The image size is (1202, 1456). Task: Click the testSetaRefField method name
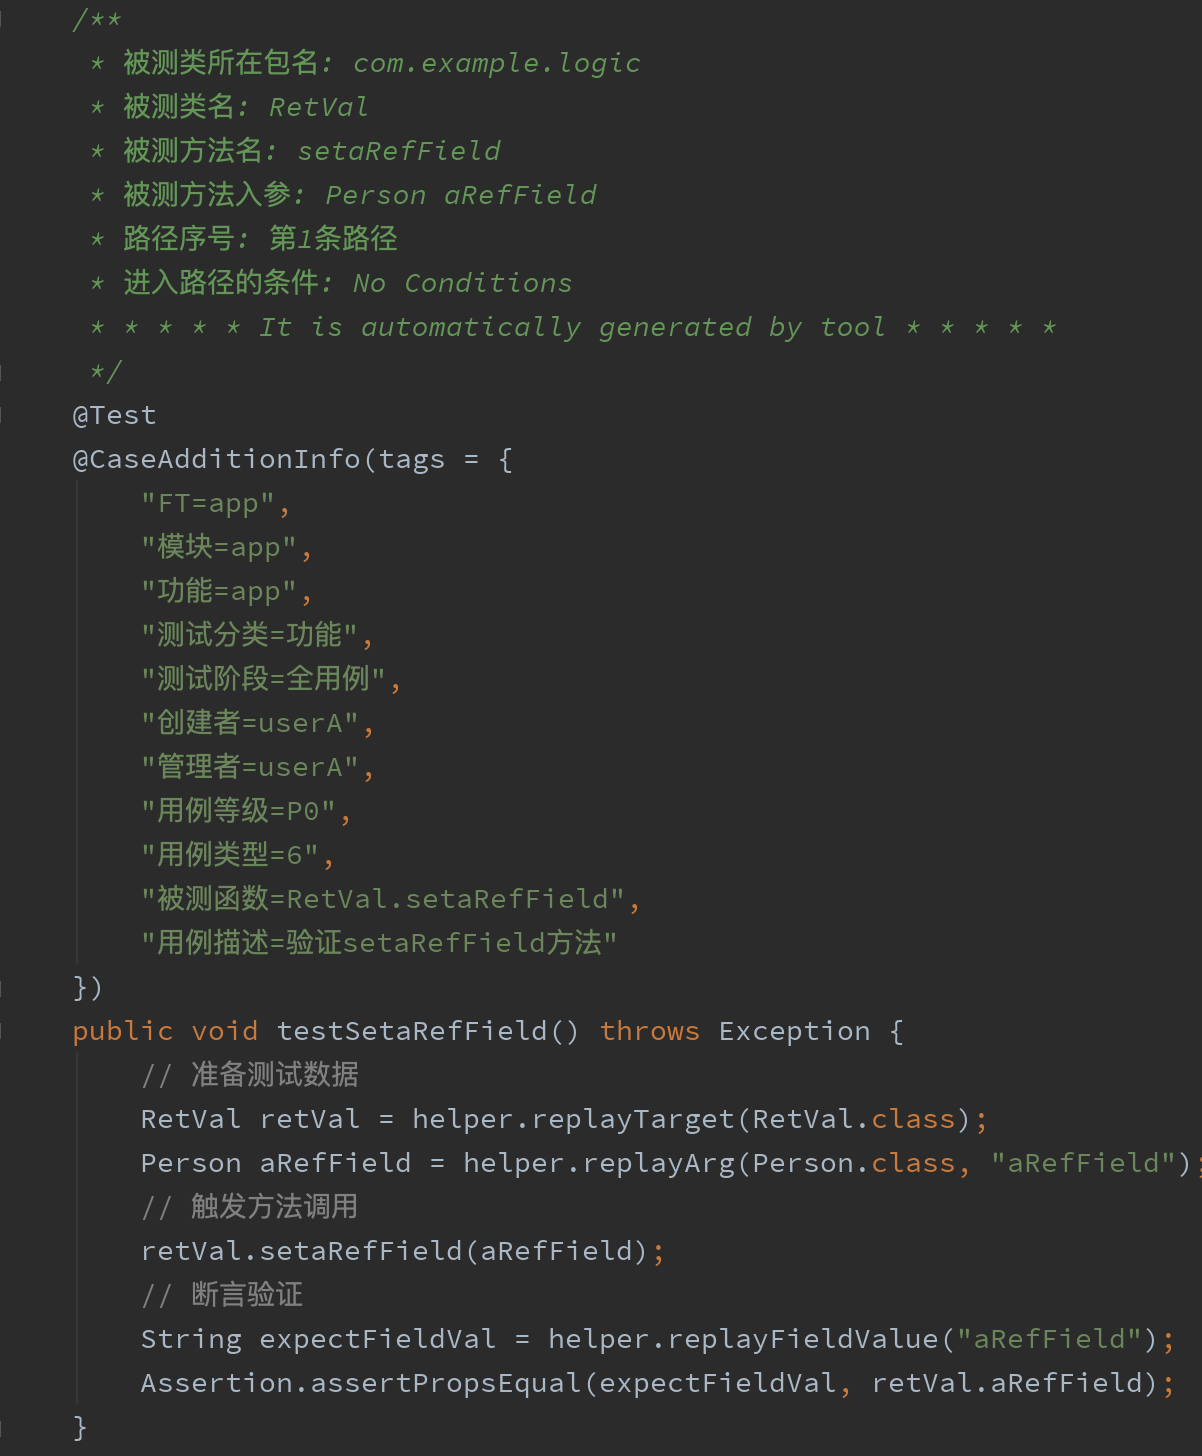point(412,1031)
